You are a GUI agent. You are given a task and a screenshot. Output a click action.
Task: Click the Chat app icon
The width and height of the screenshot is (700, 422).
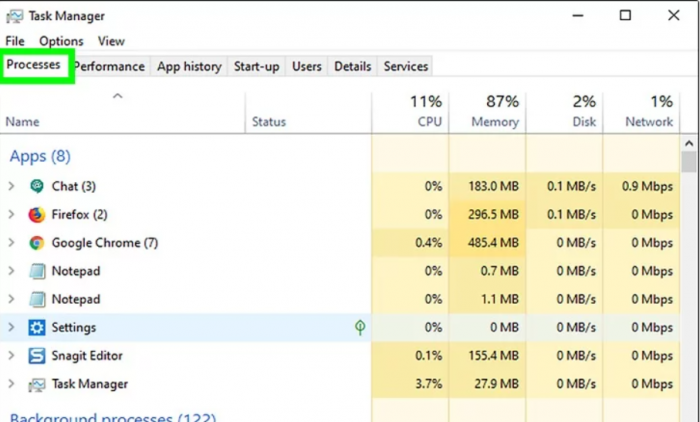click(x=37, y=186)
